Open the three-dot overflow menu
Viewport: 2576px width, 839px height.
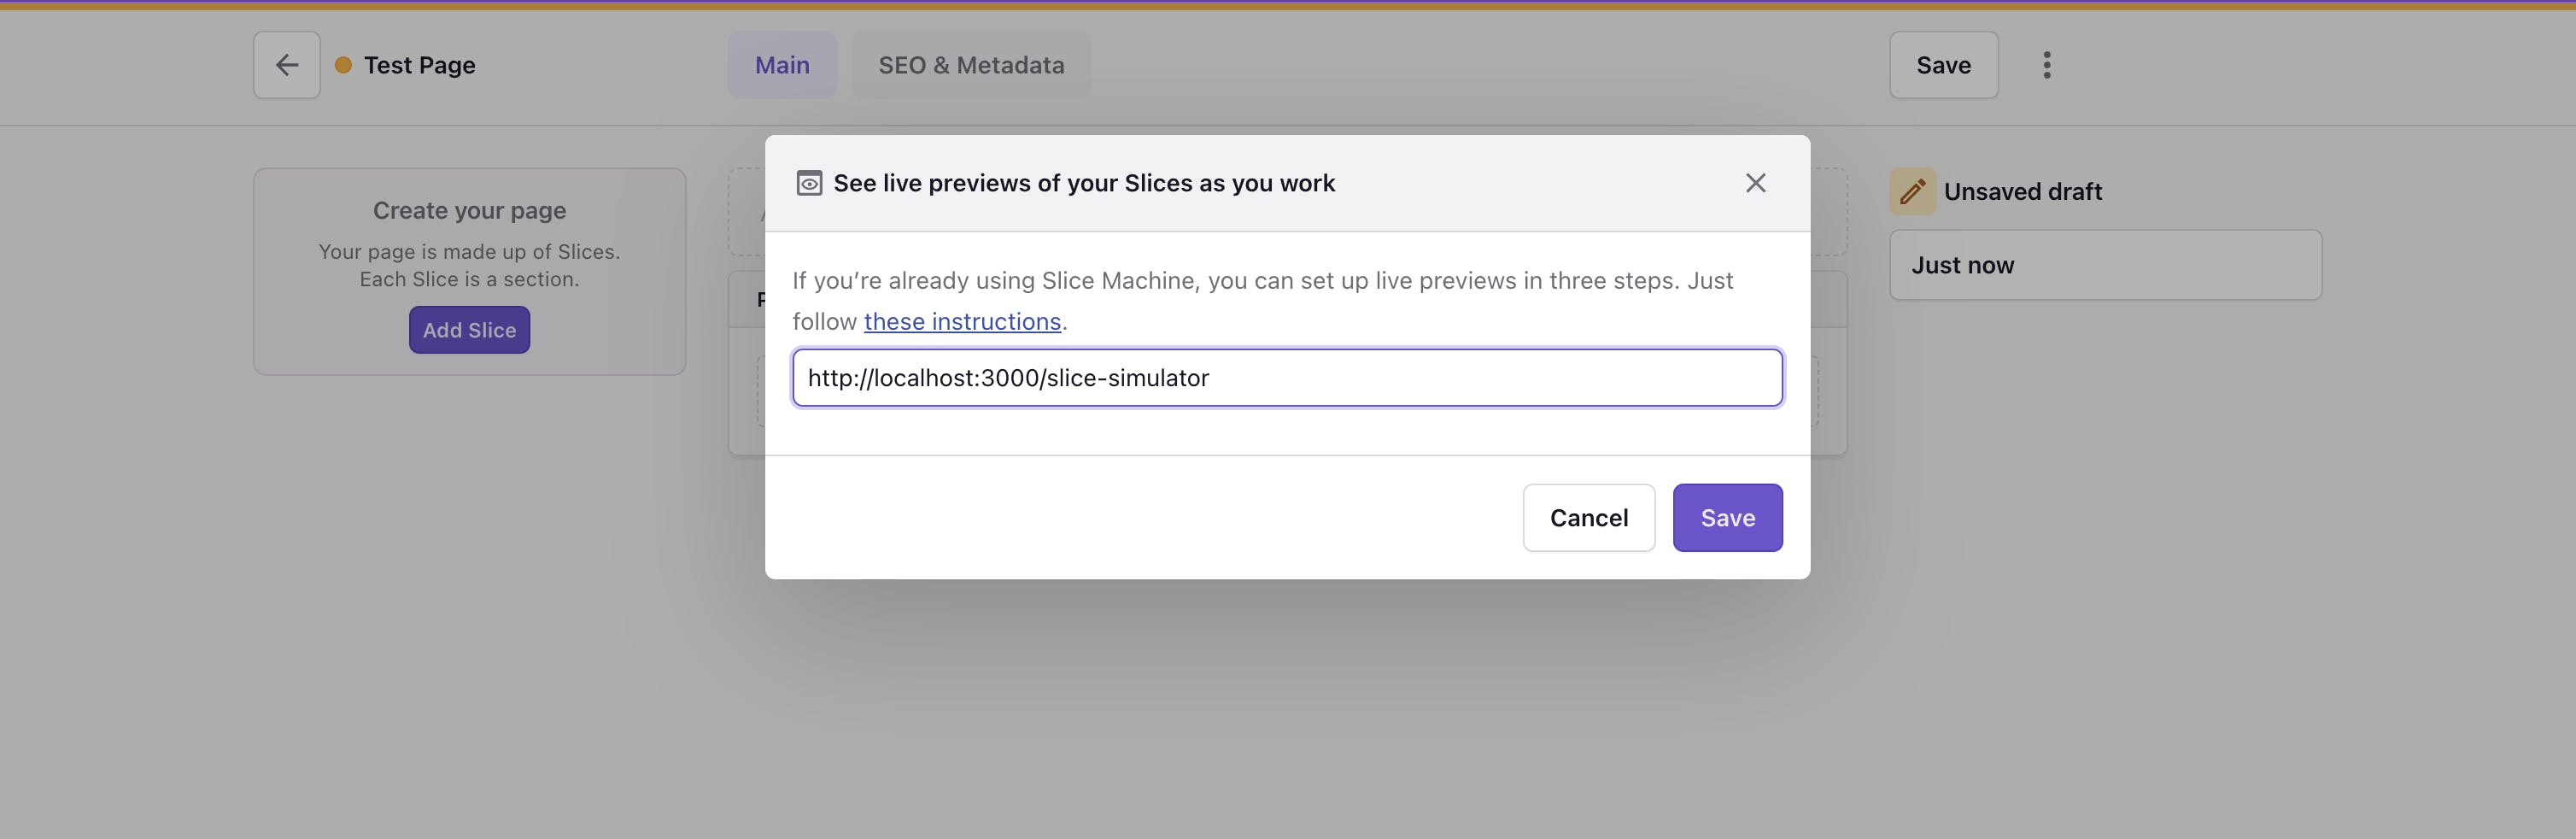click(2046, 64)
